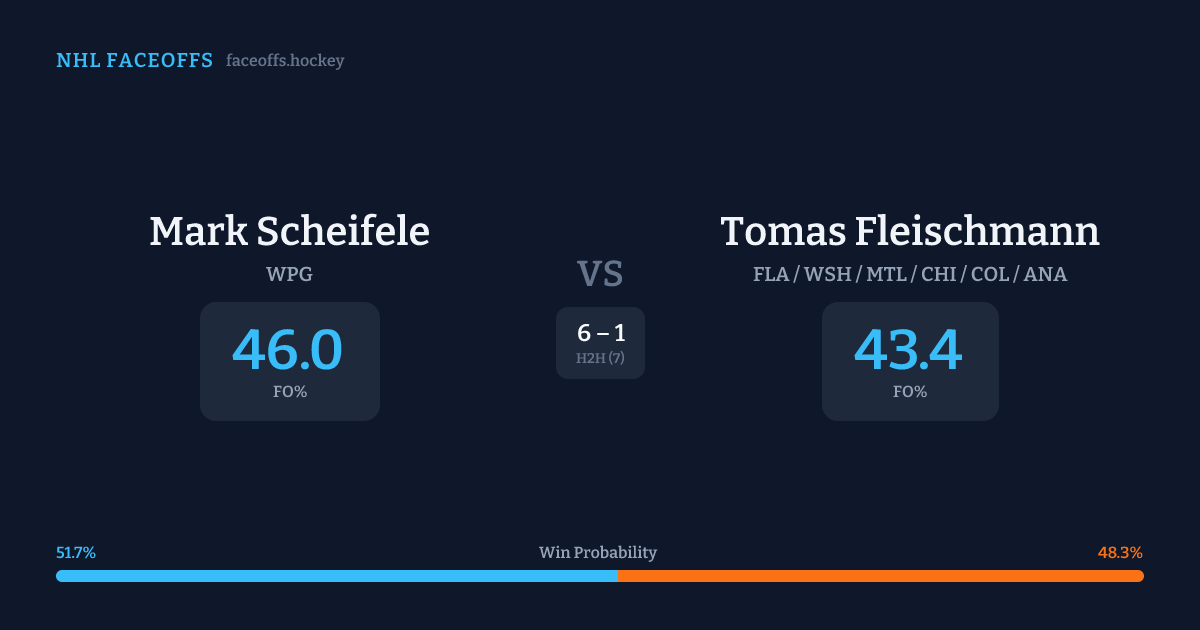
Task: Select the Tomas Fleischmann player name
Action: 910,232
